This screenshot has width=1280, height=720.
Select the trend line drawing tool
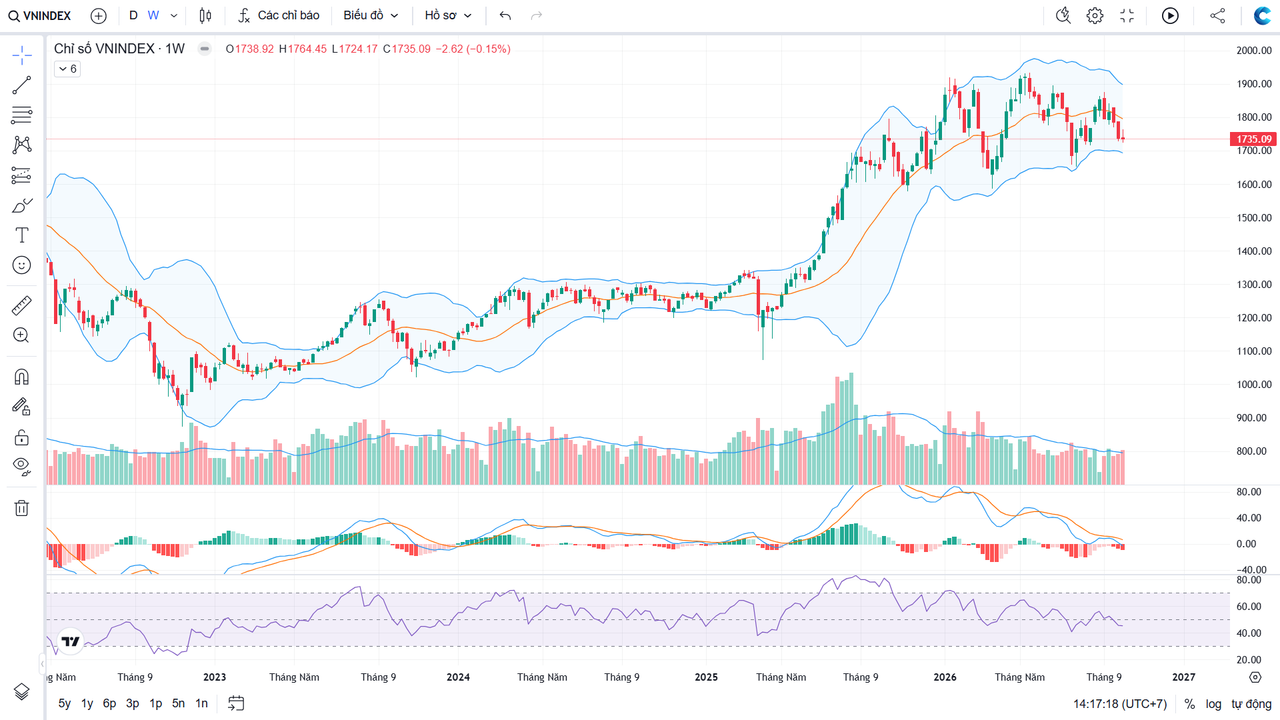(22, 85)
